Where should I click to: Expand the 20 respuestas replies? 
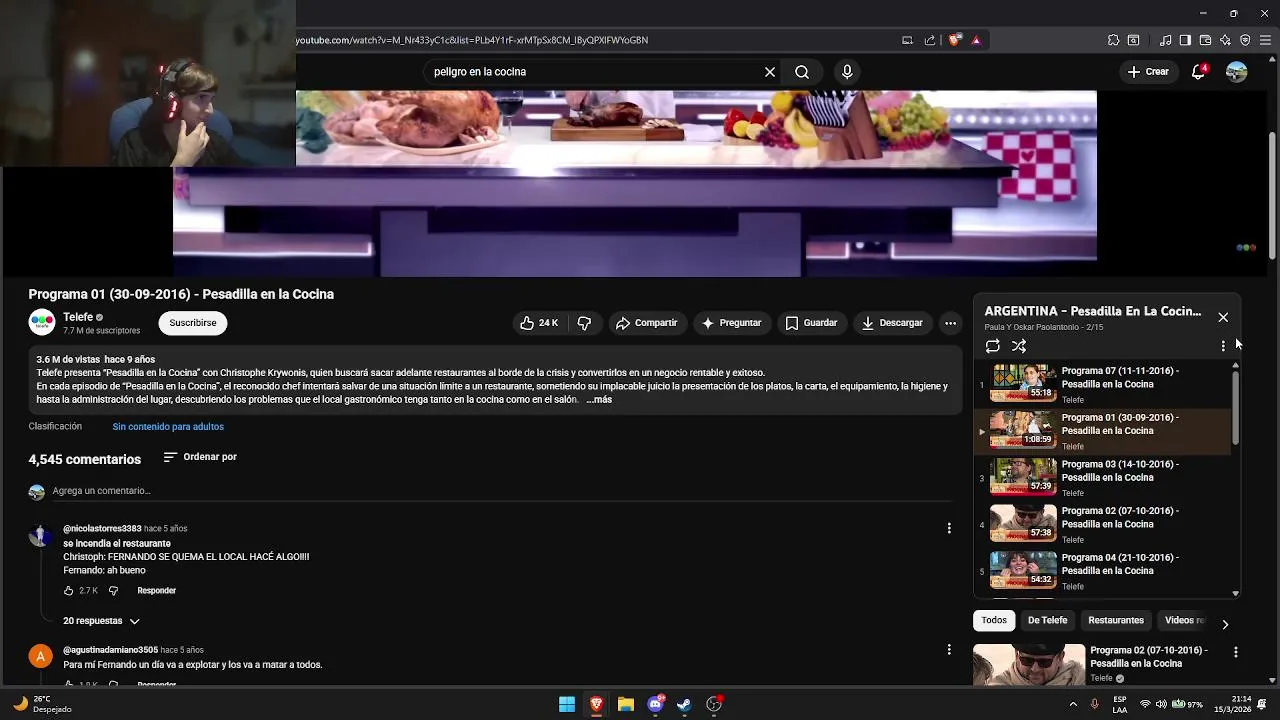[101, 621]
